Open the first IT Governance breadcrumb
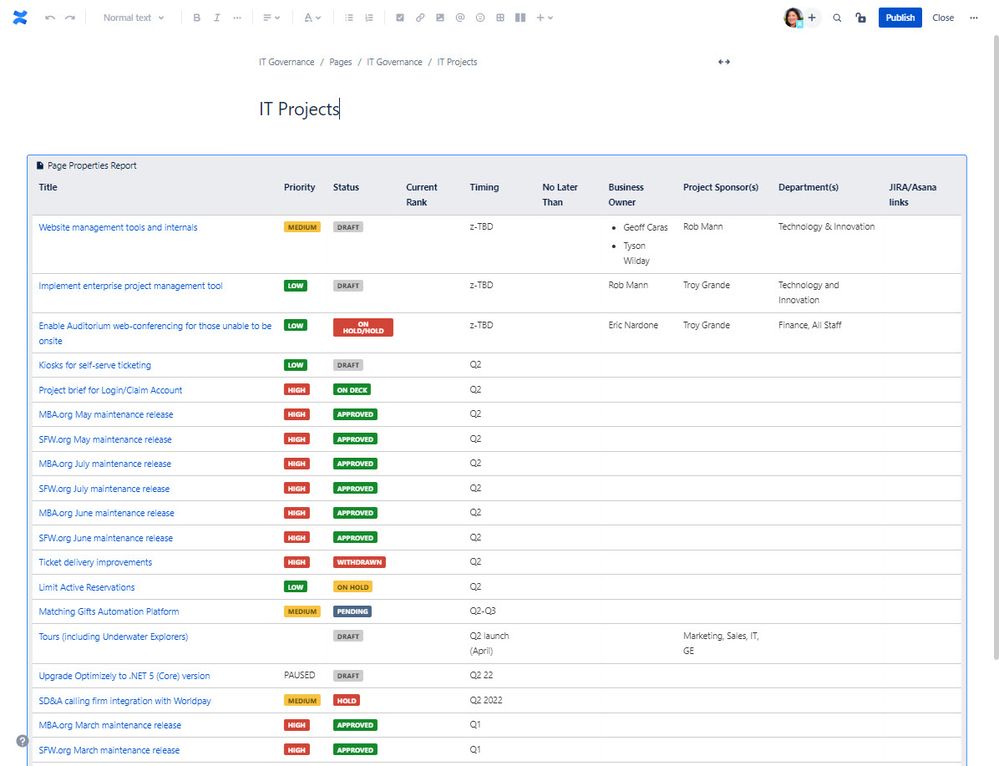The image size is (999, 766). coord(286,62)
